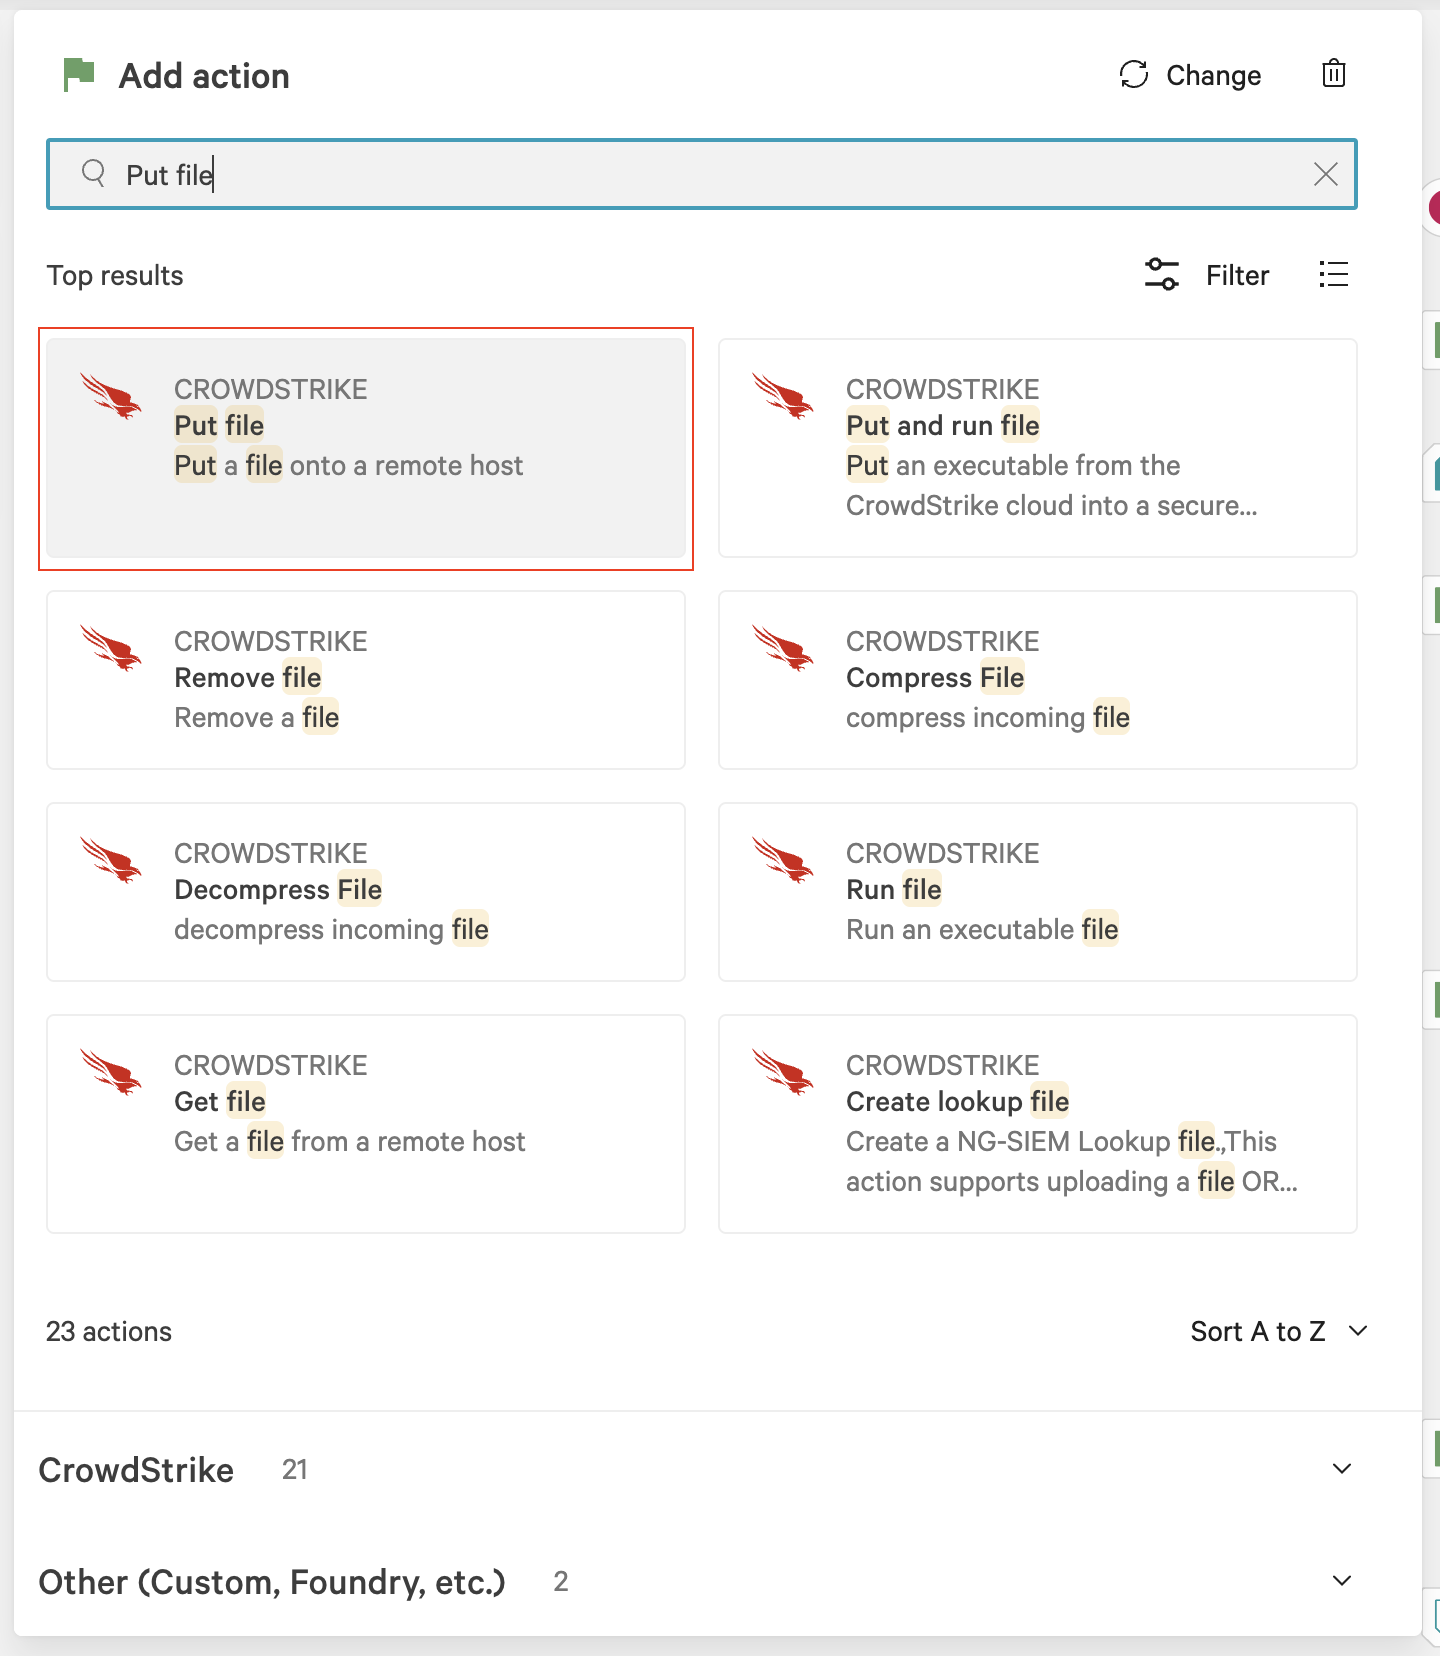Image resolution: width=1440 pixels, height=1656 pixels.
Task: Click the Filter label button
Action: tap(1236, 275)
